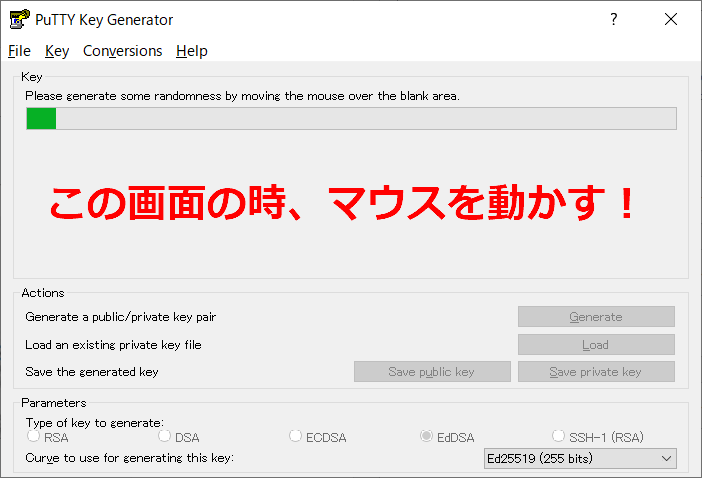
Task: Open the Key menu
Action: 57,51
